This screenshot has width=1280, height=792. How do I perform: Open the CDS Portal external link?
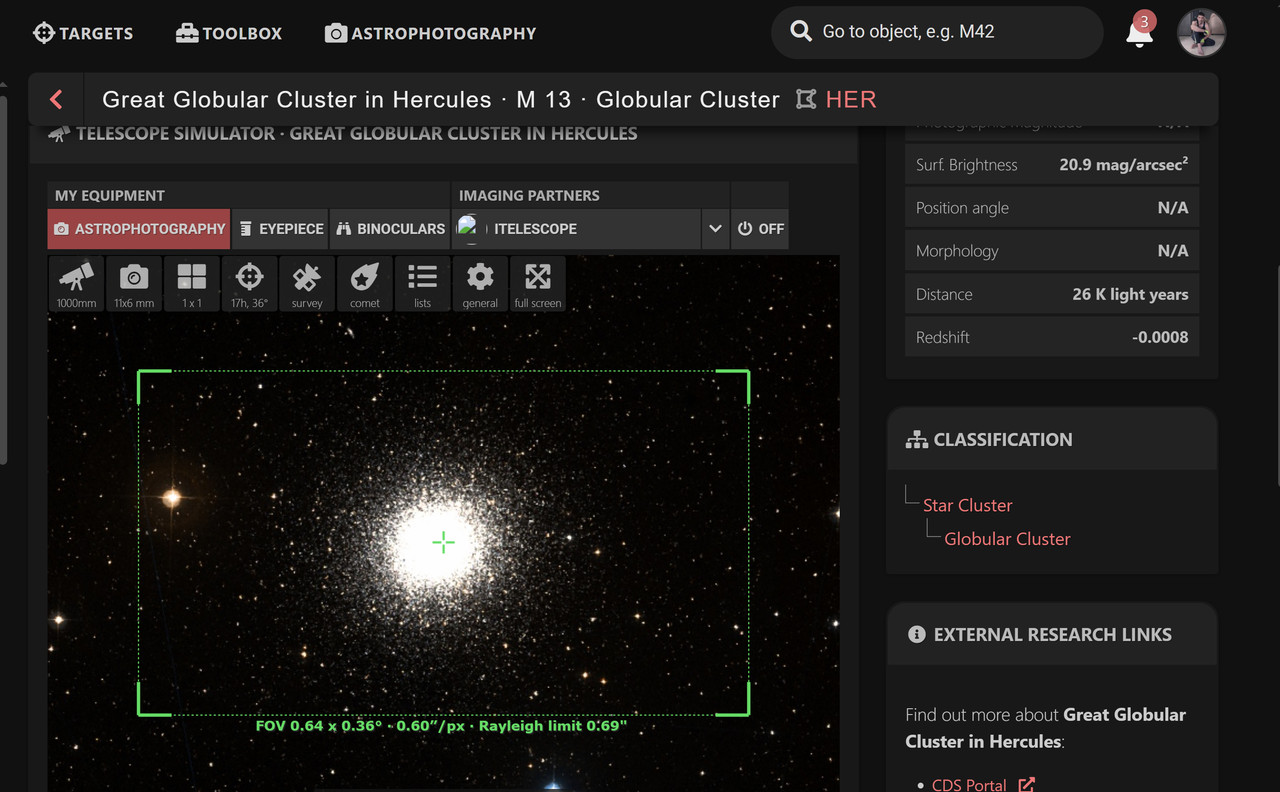click(968, 784)
